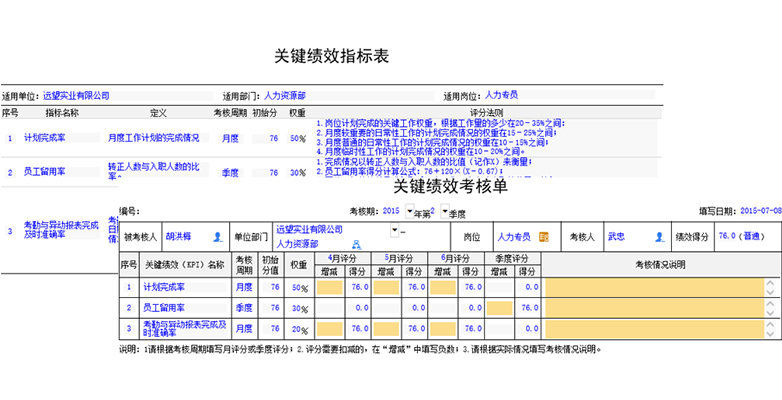Select 5月评分 增减 field for 计划完成率 row
The image size is (782, 400).
point(385,287)
